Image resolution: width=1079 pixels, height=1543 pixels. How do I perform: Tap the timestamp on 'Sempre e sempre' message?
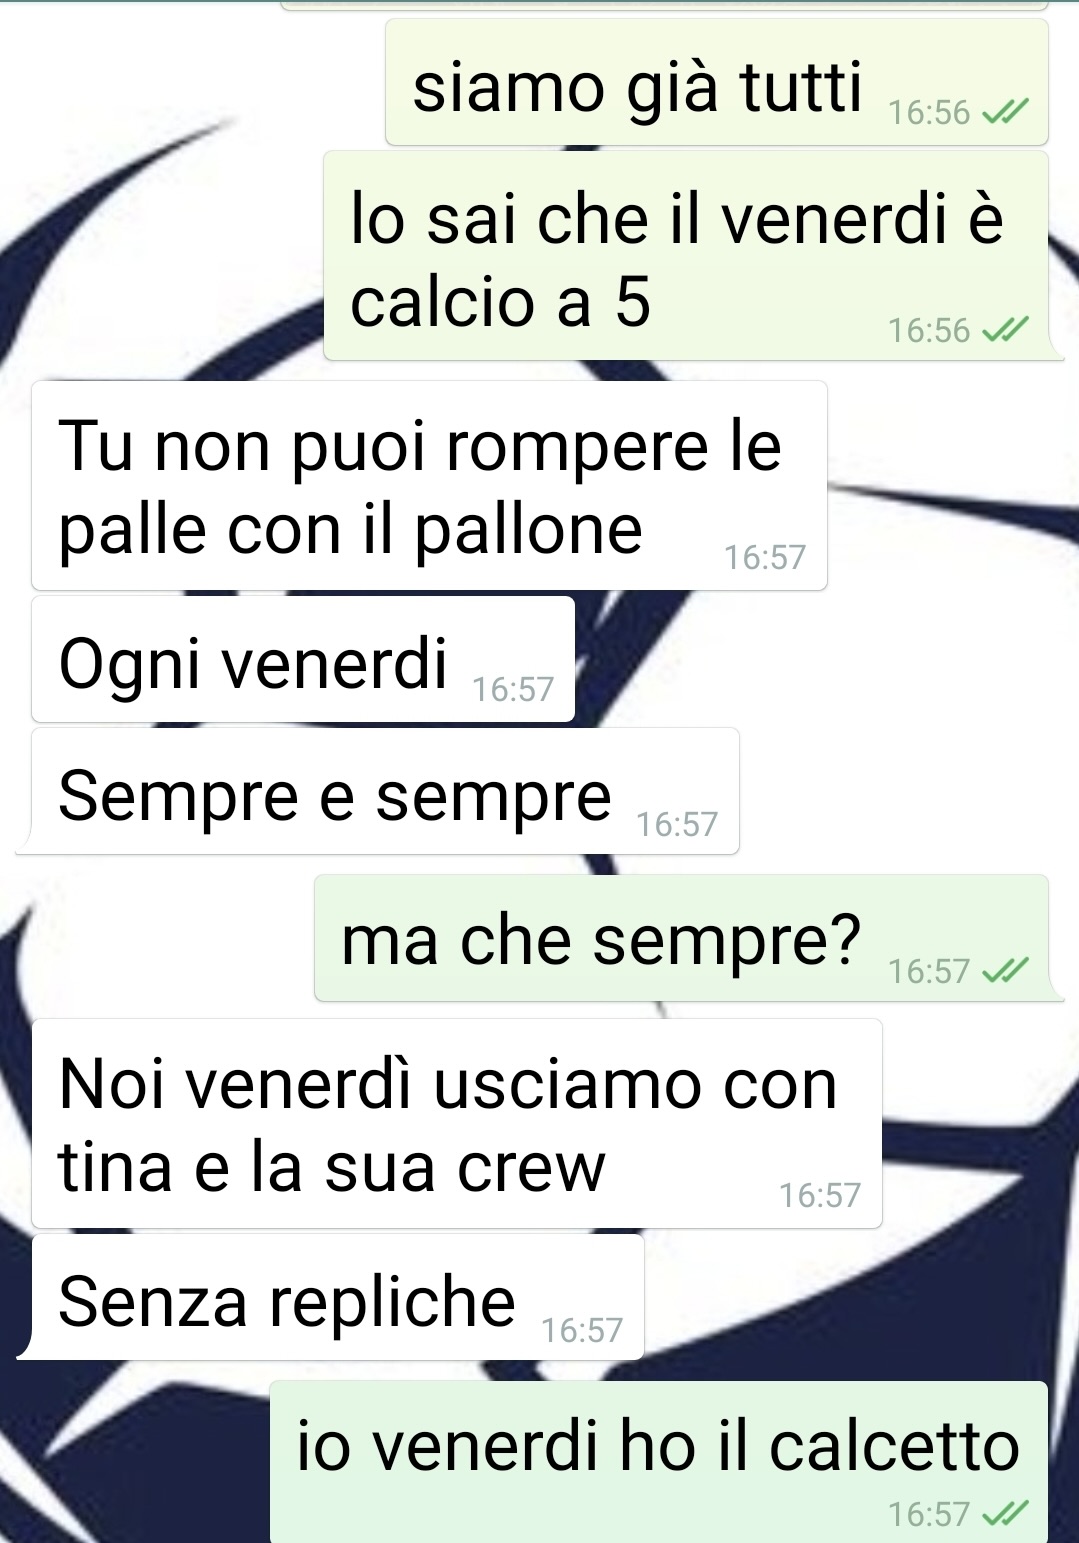click(x=677, y=824)
